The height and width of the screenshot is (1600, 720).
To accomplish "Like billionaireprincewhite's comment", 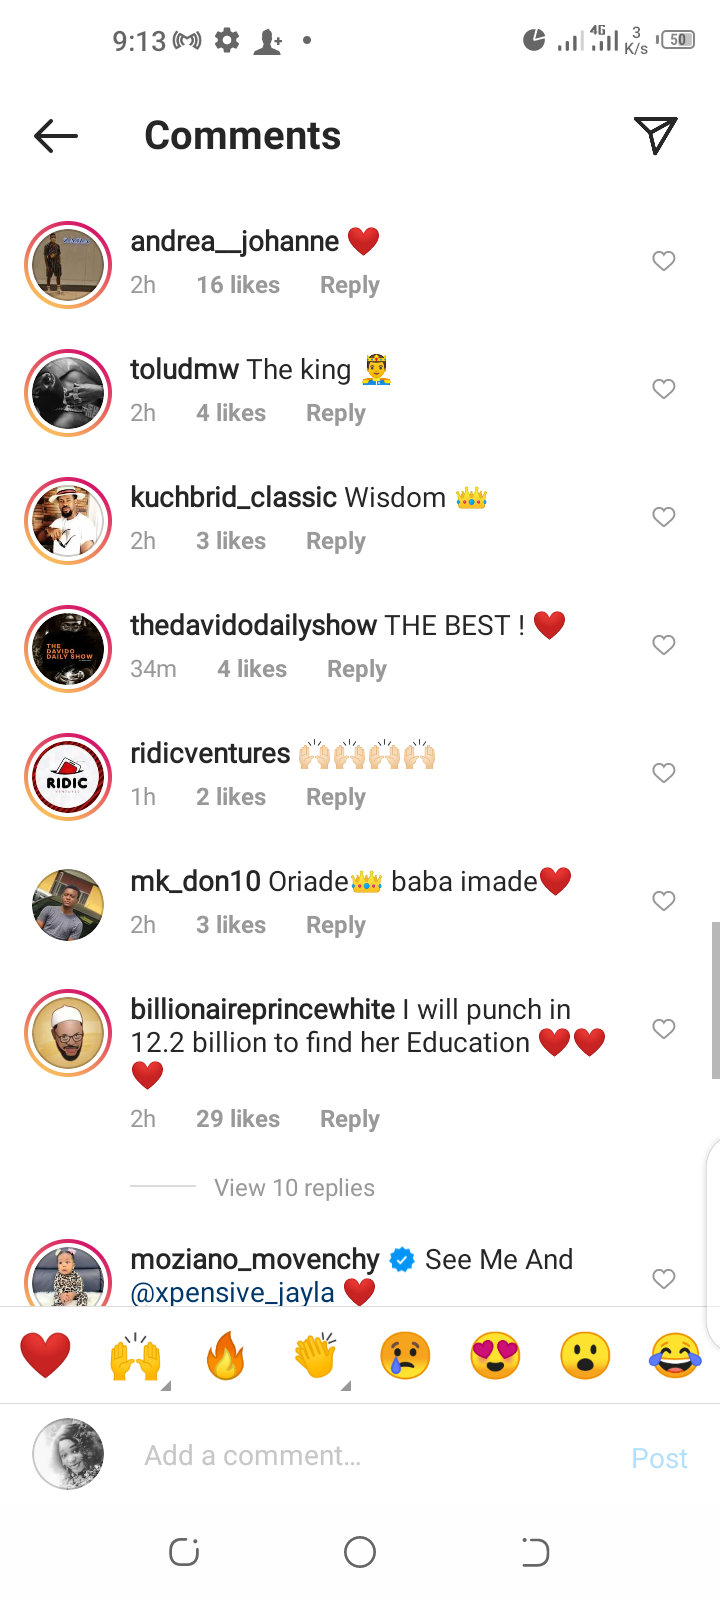I will [664, 1029].
